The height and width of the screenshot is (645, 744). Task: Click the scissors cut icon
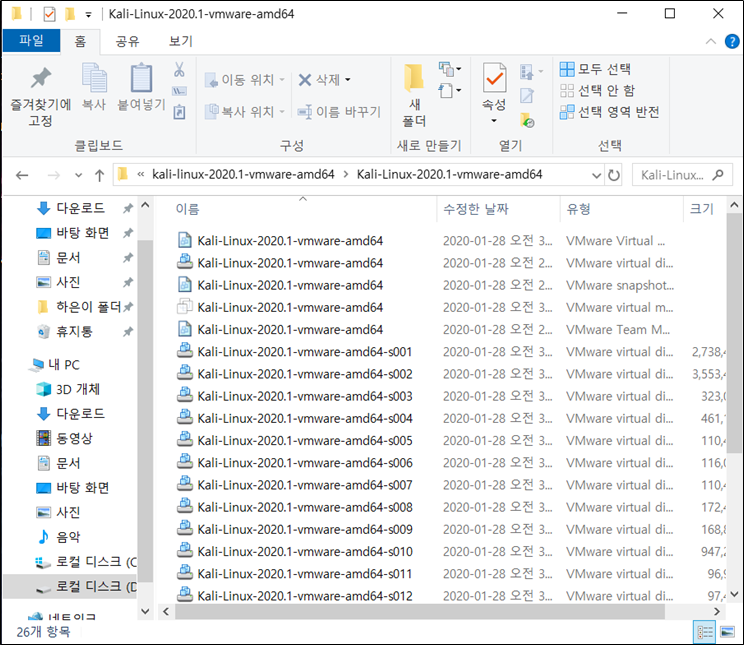pyautogui.click(x=179, y=69)
